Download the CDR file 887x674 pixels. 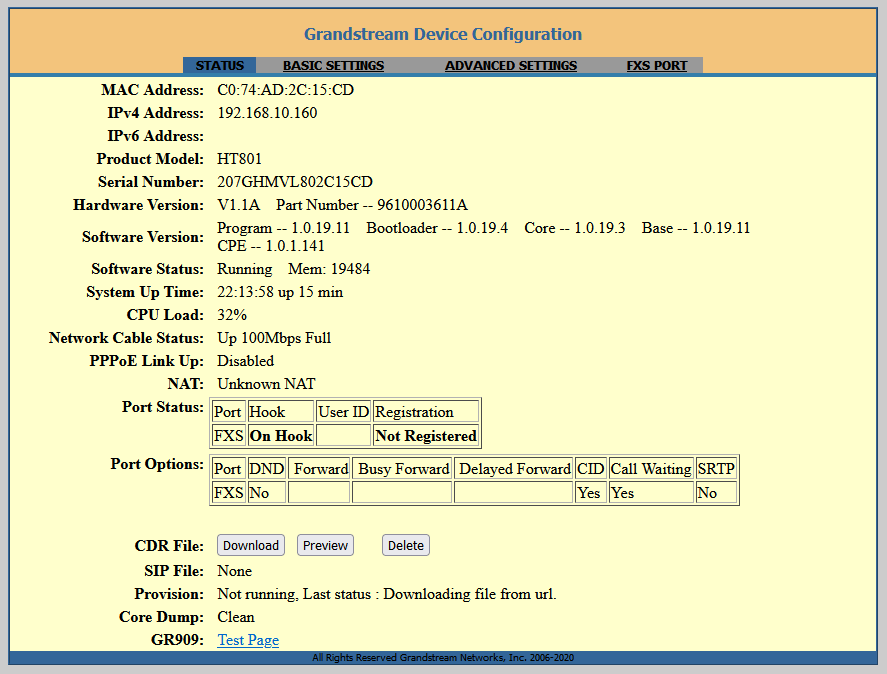251,545
